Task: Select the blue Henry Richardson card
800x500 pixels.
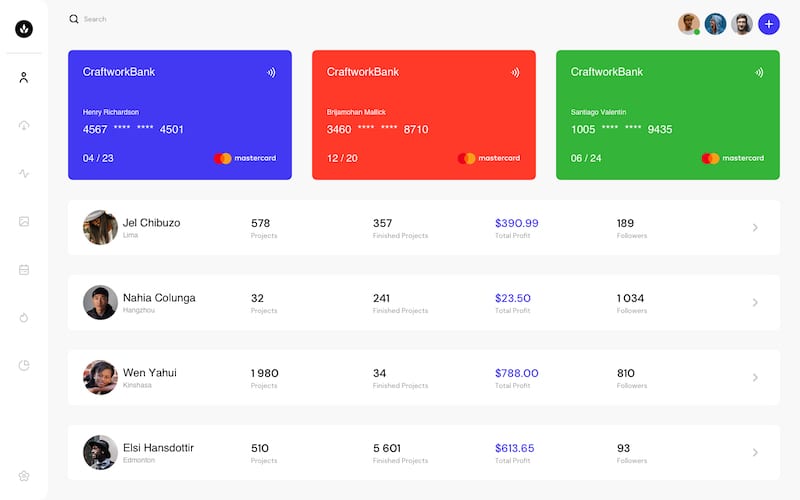Action: 180,115
